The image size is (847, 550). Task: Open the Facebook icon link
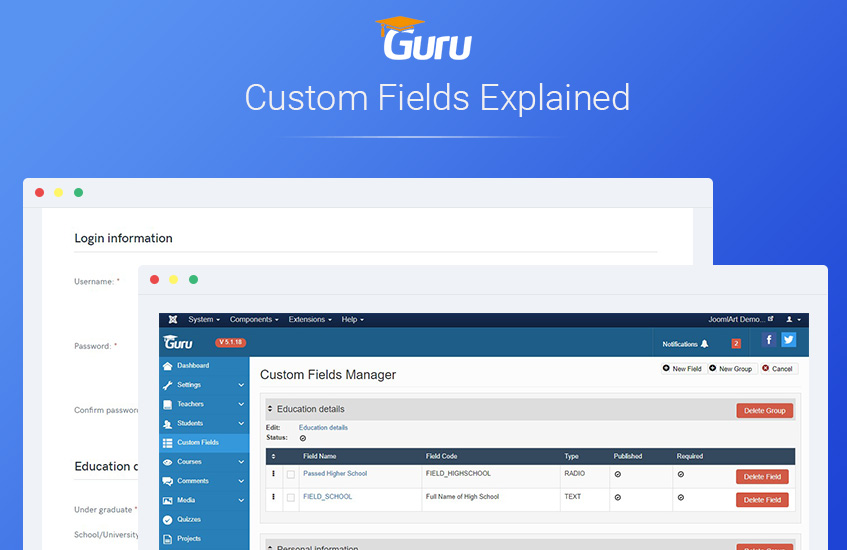770,340
